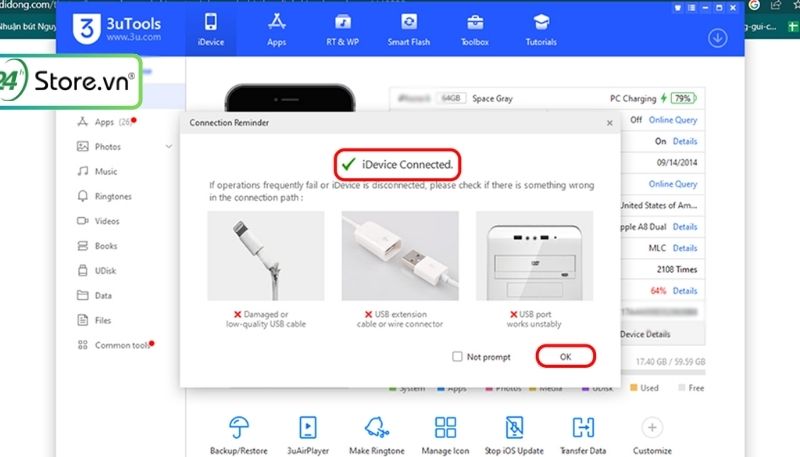Open Details for Apple A8 Dual
The image size is (800, 457).
tap(685, 227)
